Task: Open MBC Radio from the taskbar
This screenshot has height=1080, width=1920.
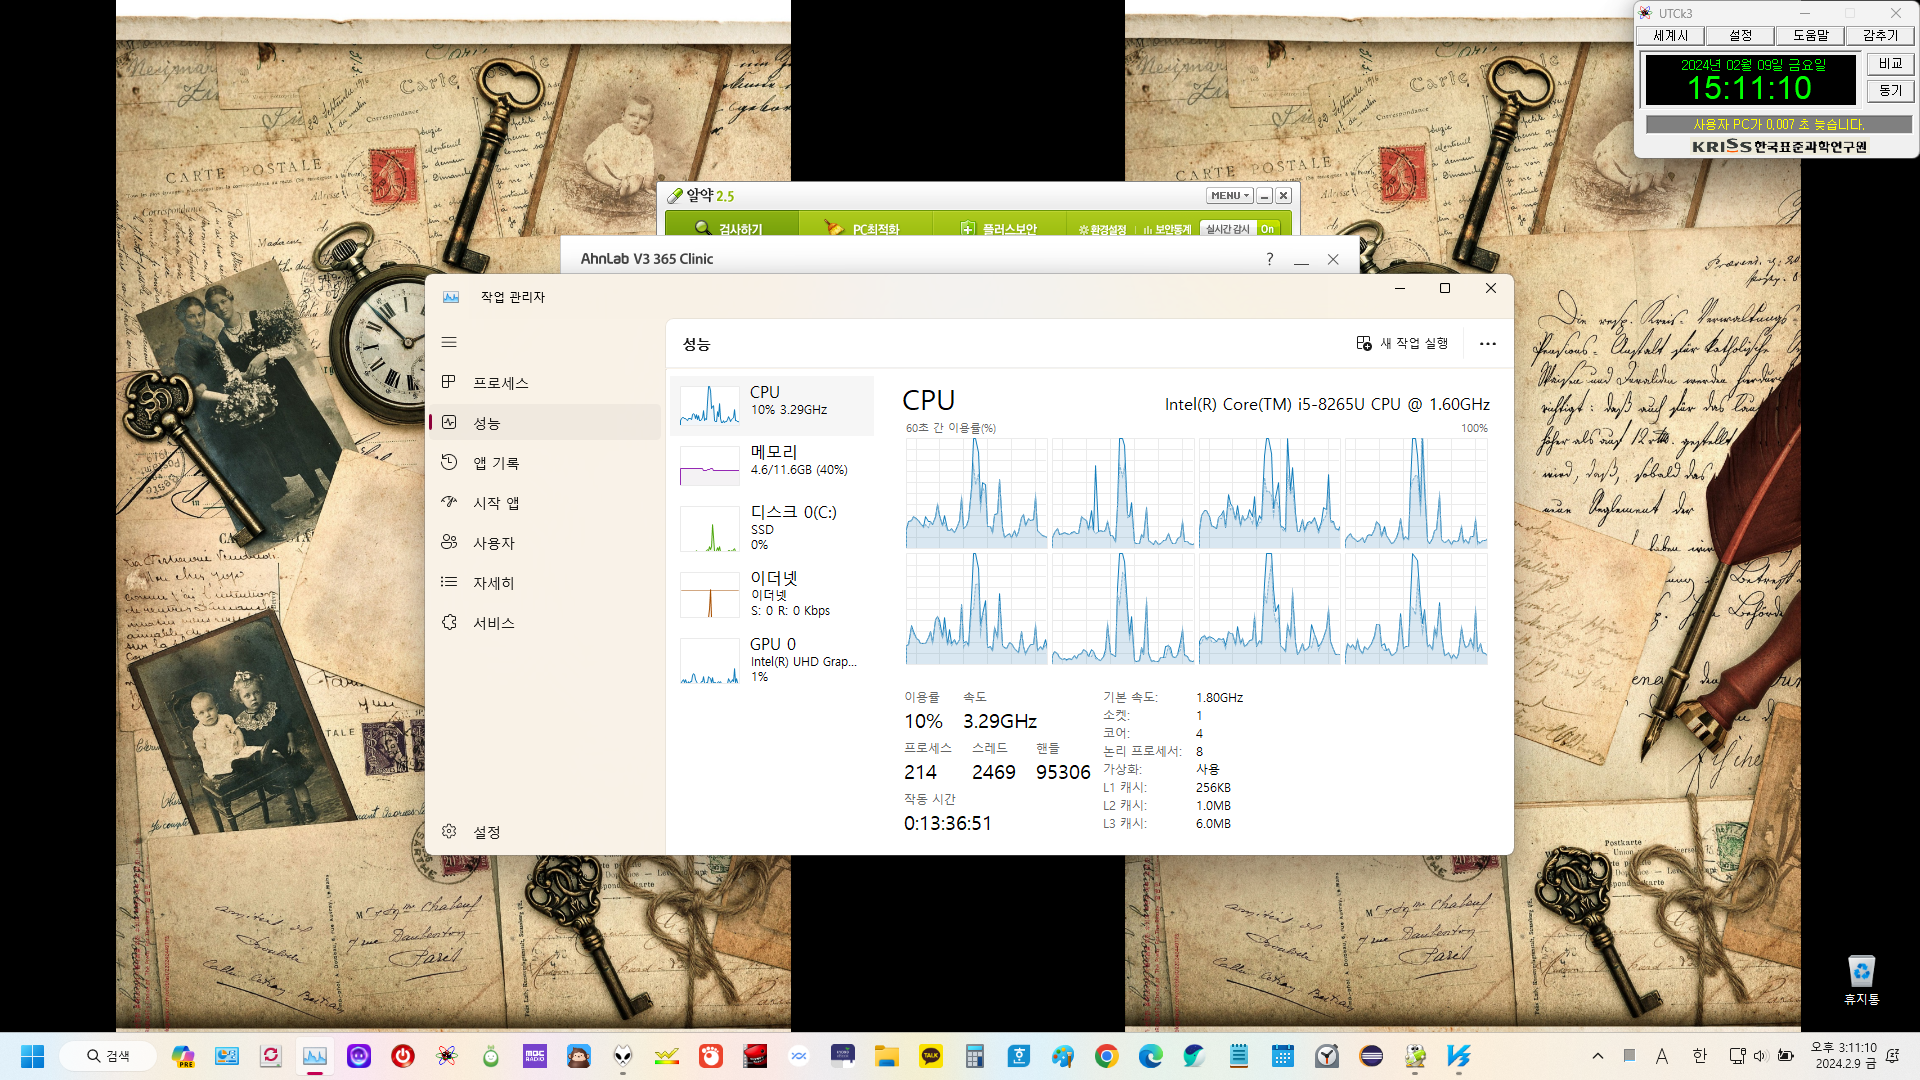Action: (535, 1056)
